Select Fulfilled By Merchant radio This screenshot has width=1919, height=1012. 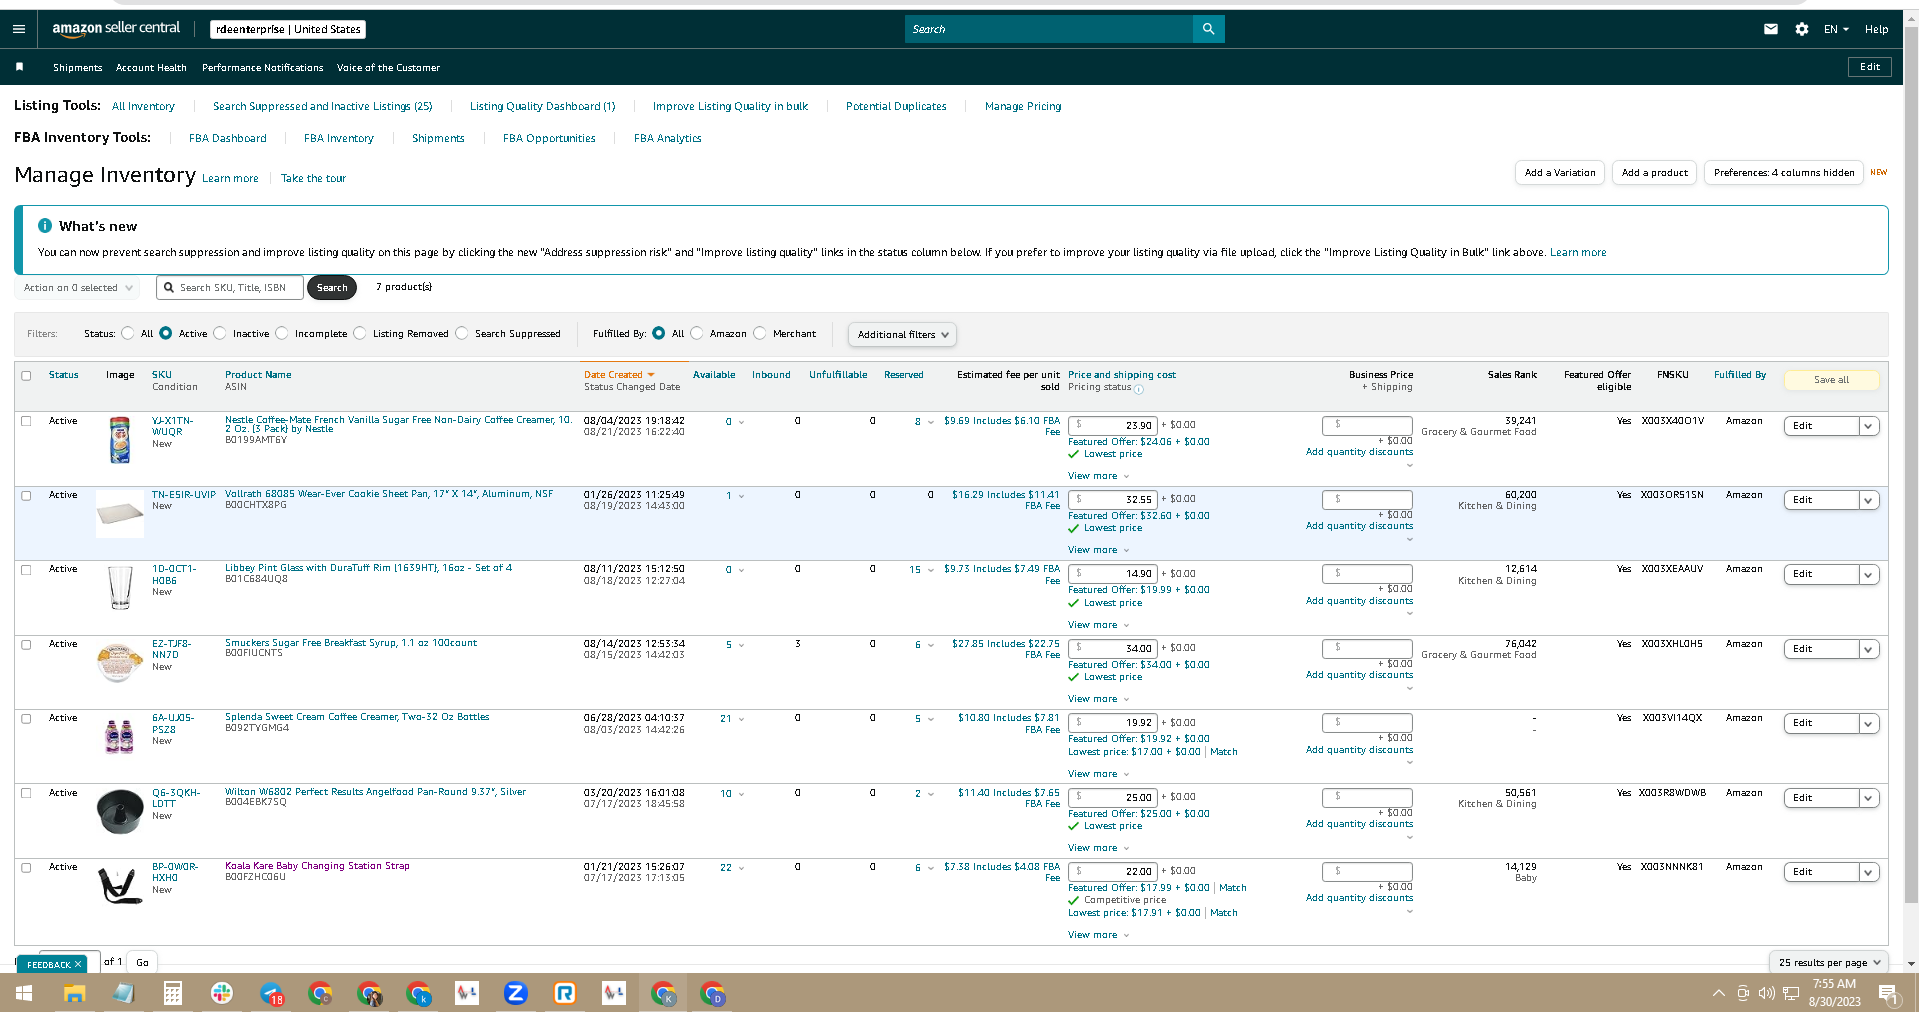[x=760, y=333]
